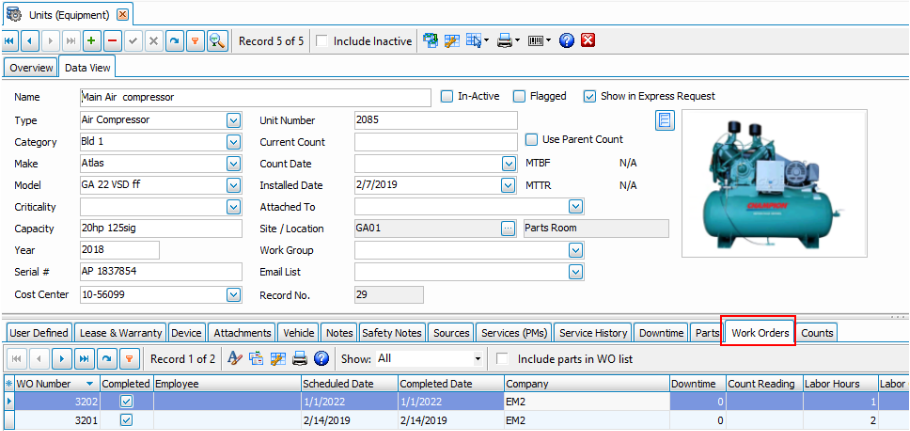Refresh the unit data in top toolbar

click(174, 41)
